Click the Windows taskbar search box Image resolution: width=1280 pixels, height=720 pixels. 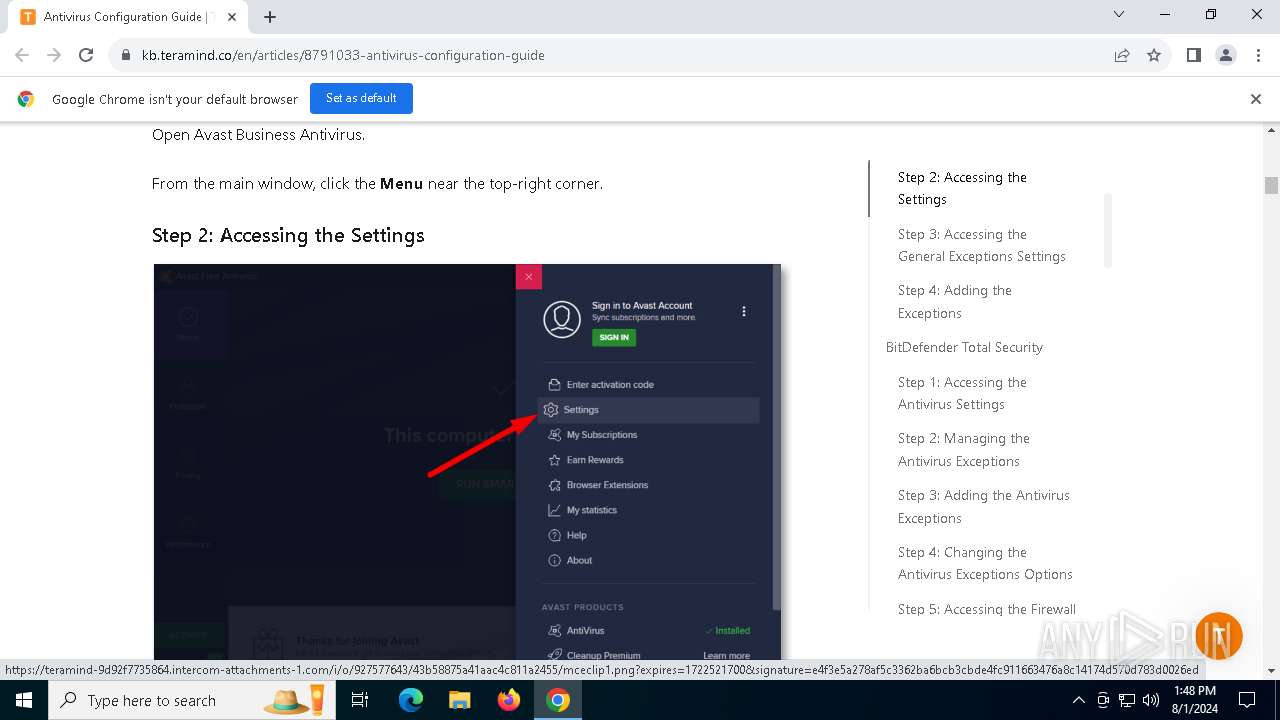[x=193, y=700]
